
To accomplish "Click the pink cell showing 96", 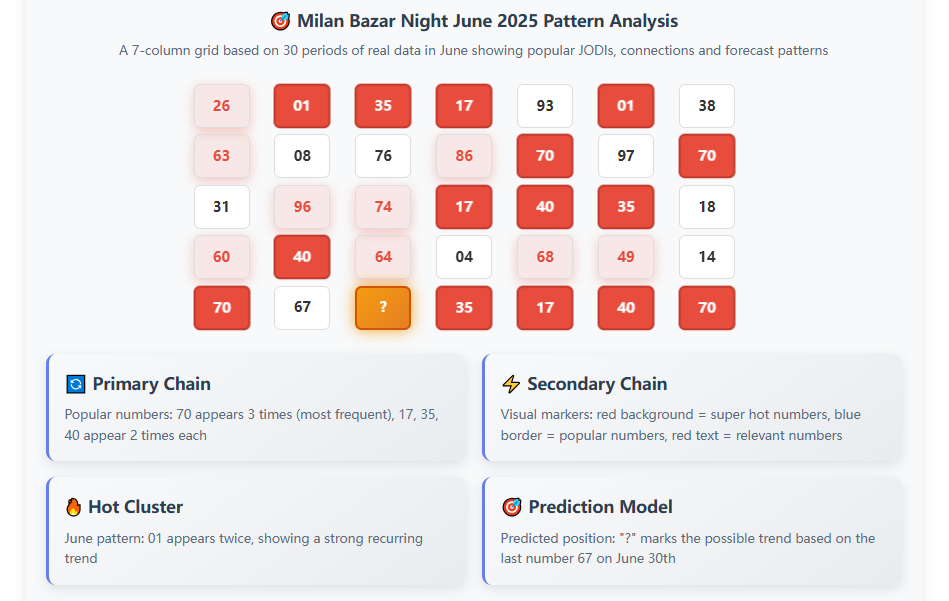I will pos(302,207).
